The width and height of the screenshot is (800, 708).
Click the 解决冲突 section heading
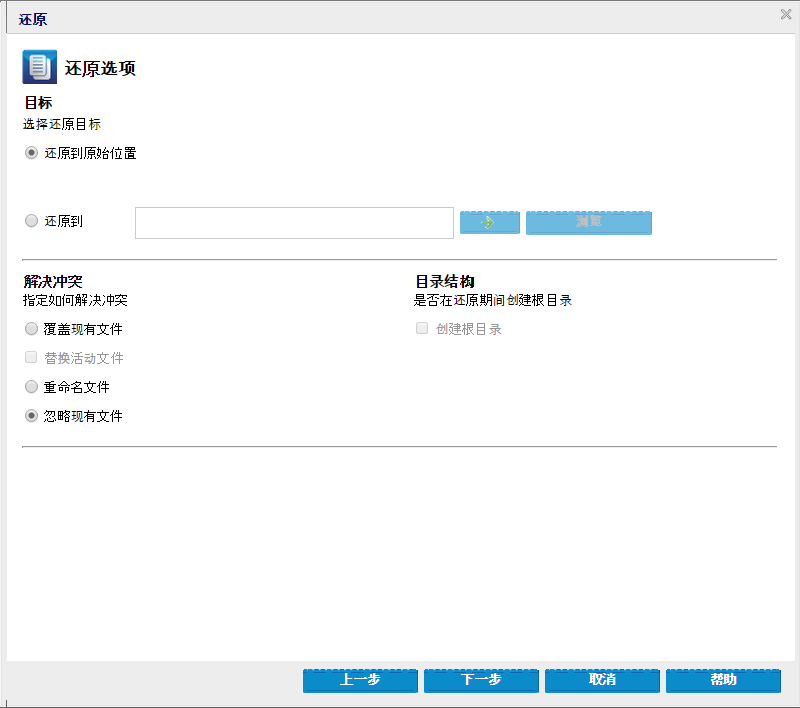coord(53,282)
